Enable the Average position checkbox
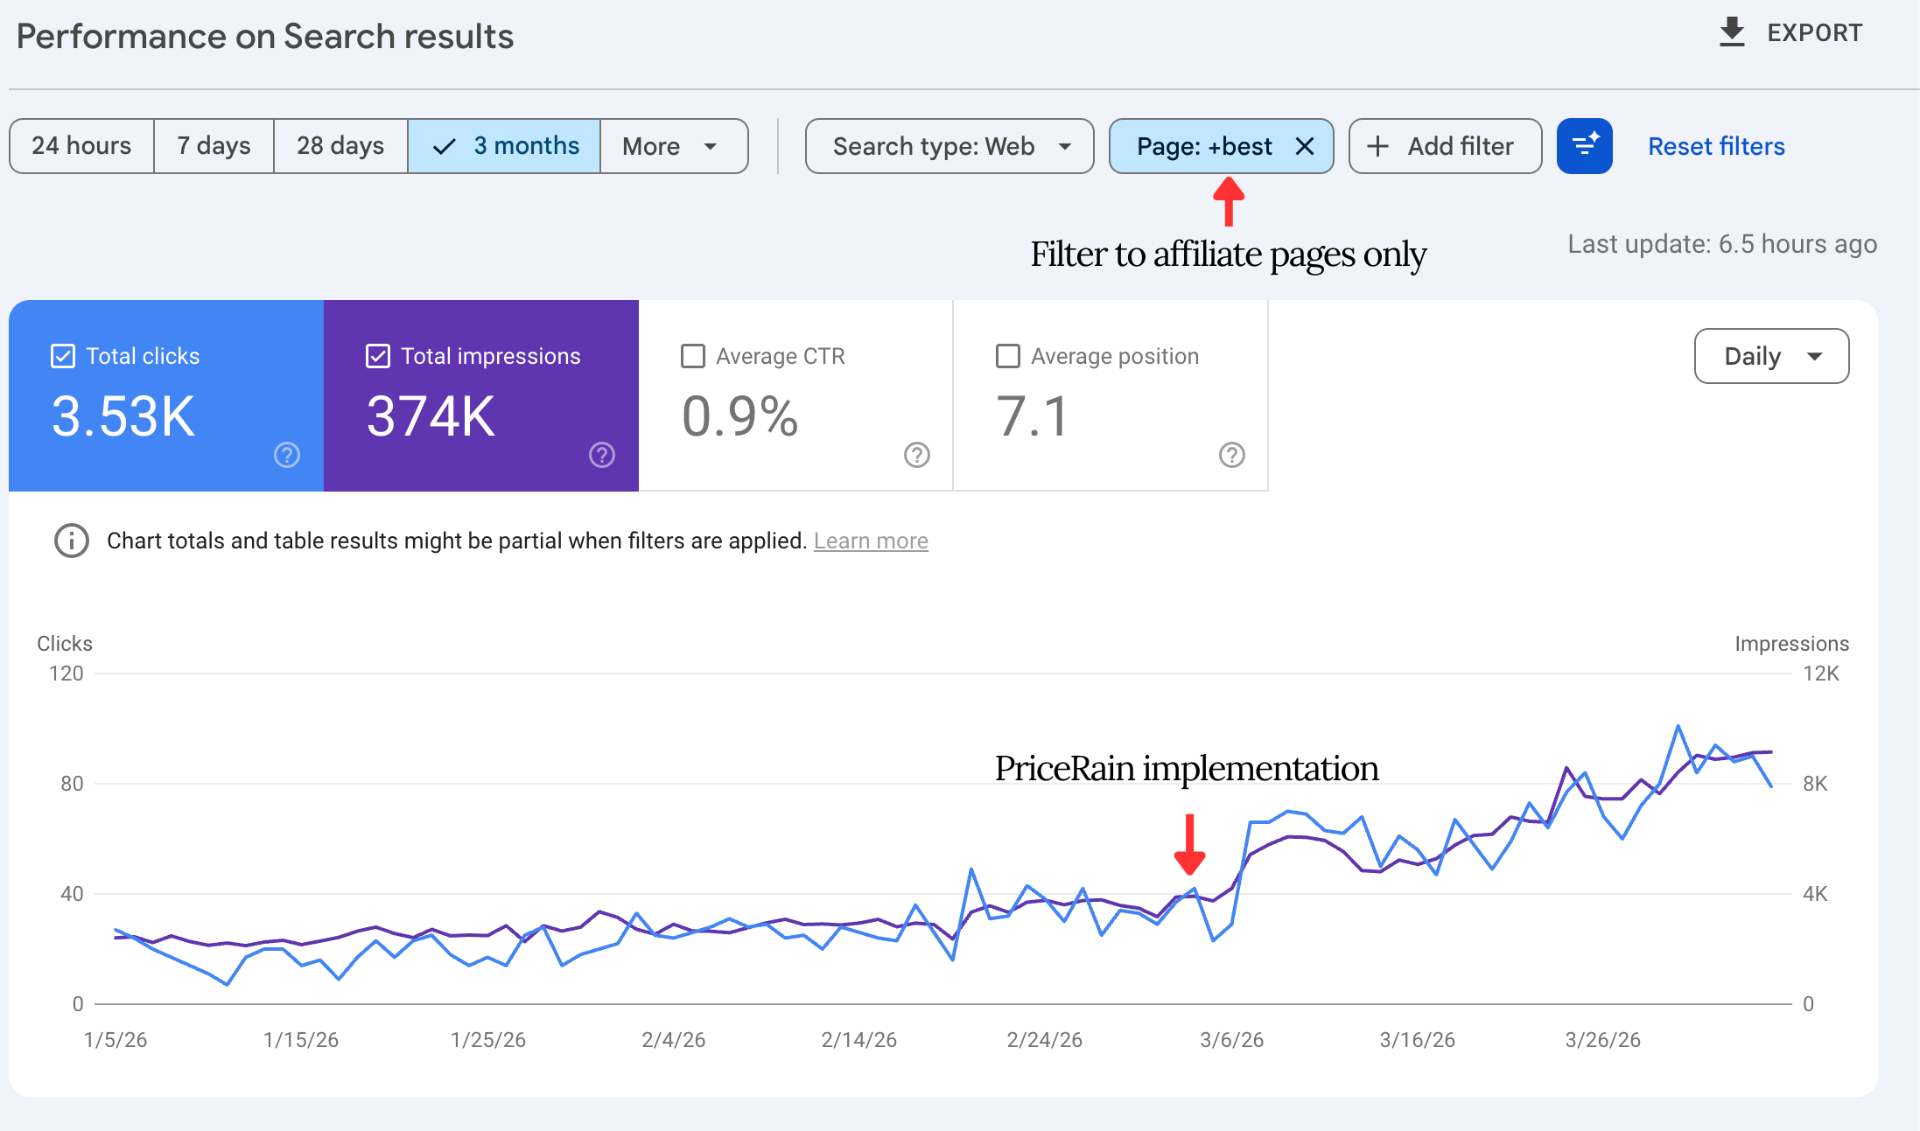1920x1131 pixels. click(1008, 356)
